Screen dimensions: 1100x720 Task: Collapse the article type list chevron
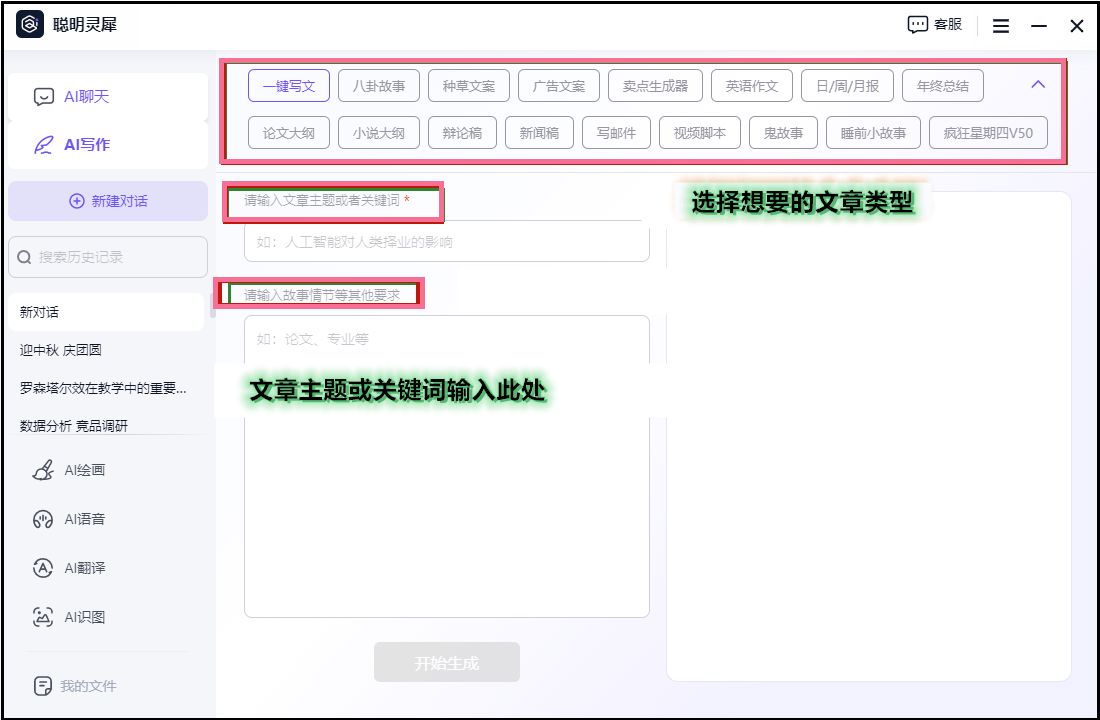(1038, 85)
